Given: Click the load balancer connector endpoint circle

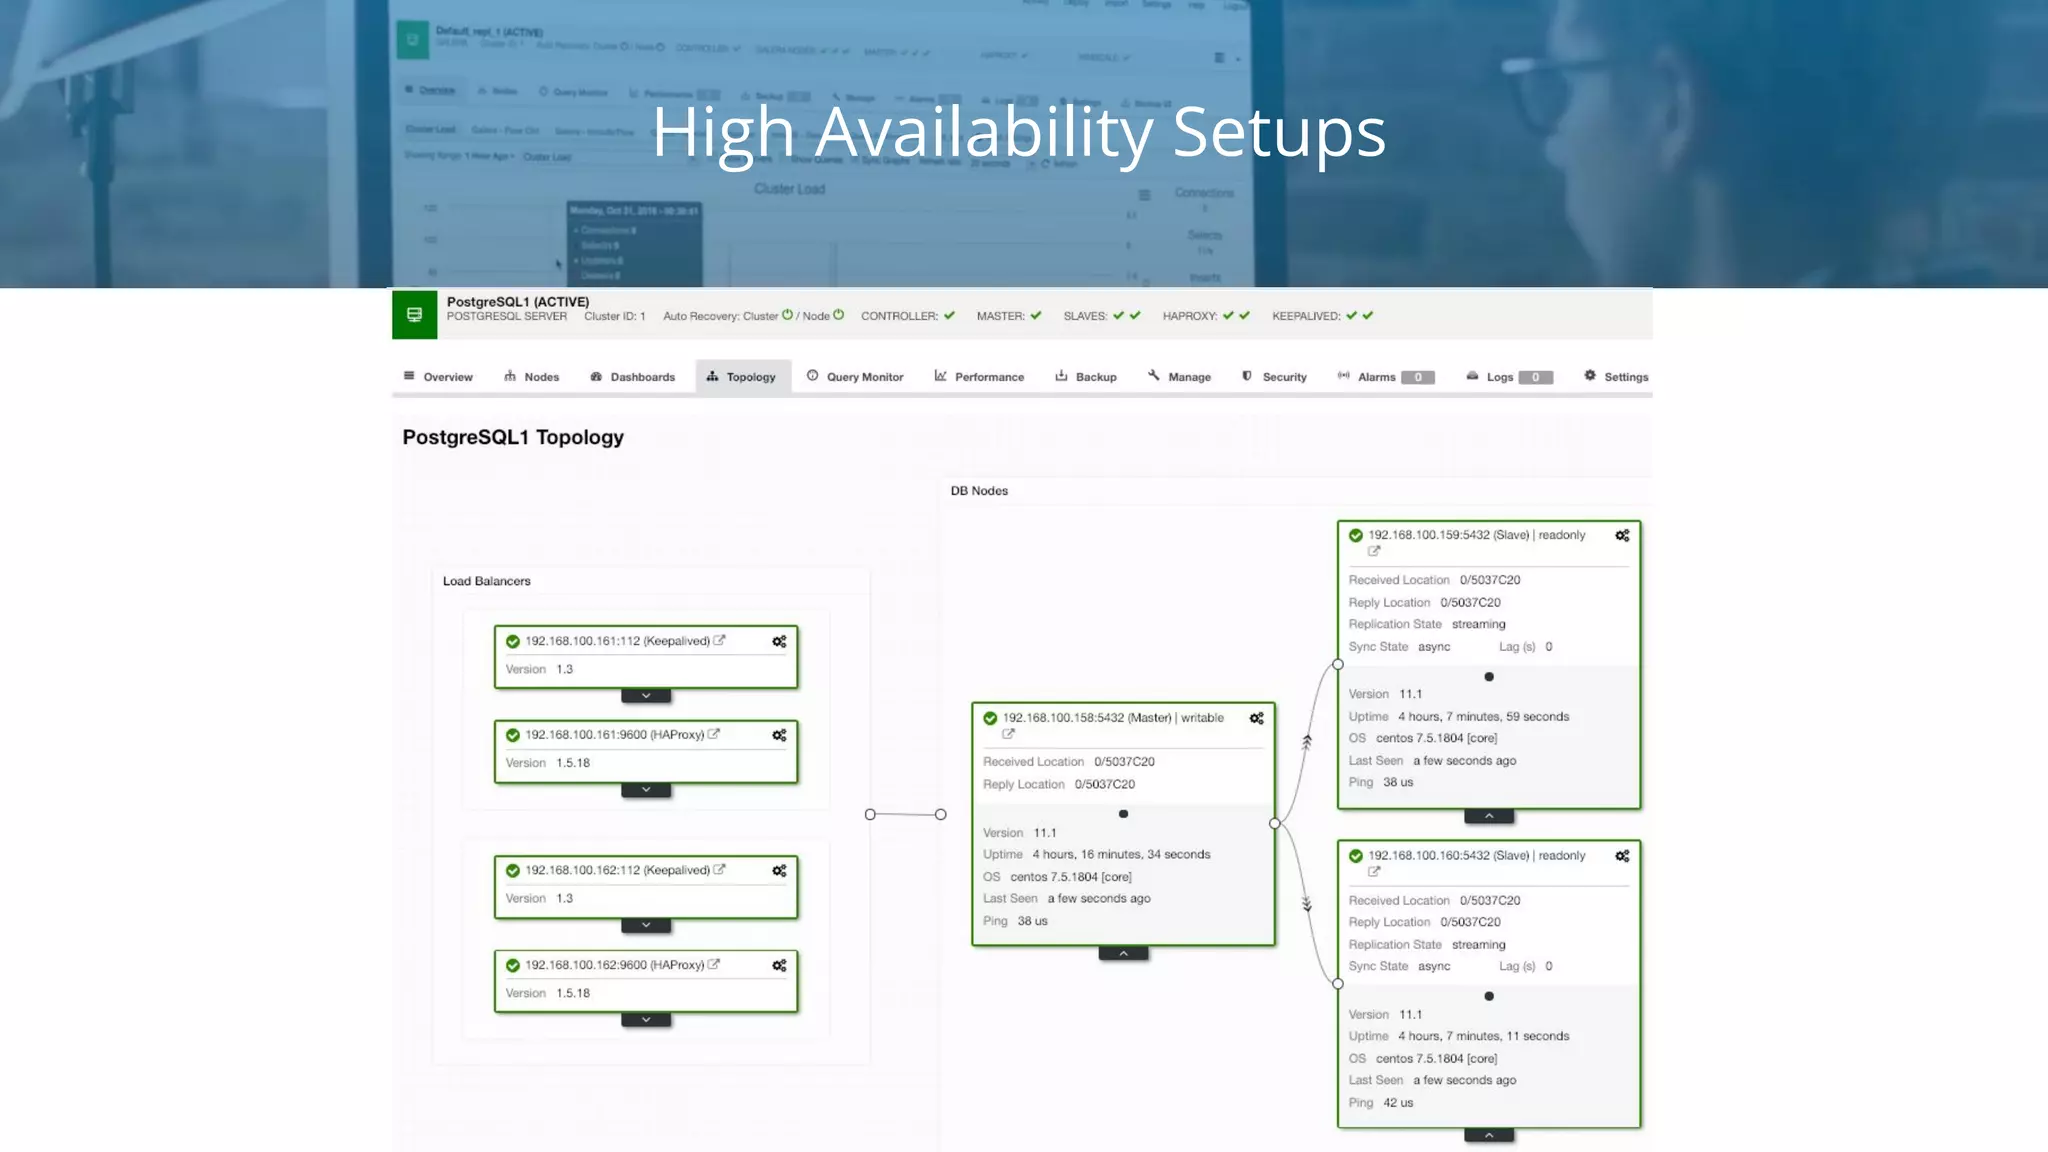Looking at the screenshot, I should click(870, 815).
